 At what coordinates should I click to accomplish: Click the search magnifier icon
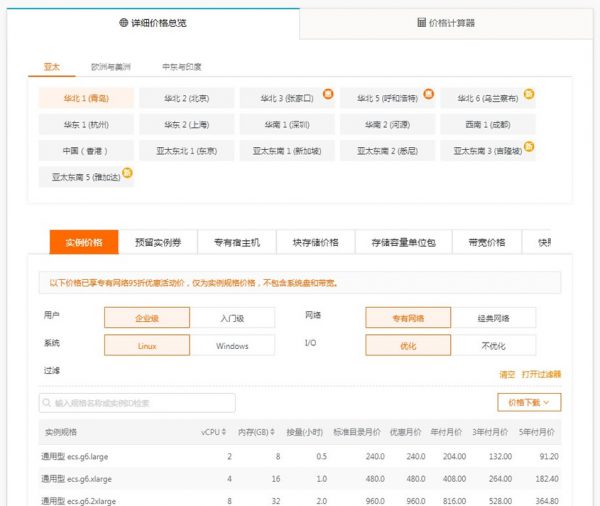click(47, 403)
